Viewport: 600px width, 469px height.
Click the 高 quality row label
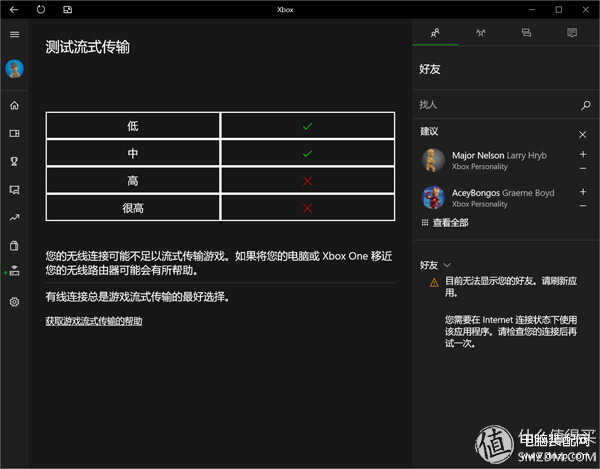(x=133, y=181)
